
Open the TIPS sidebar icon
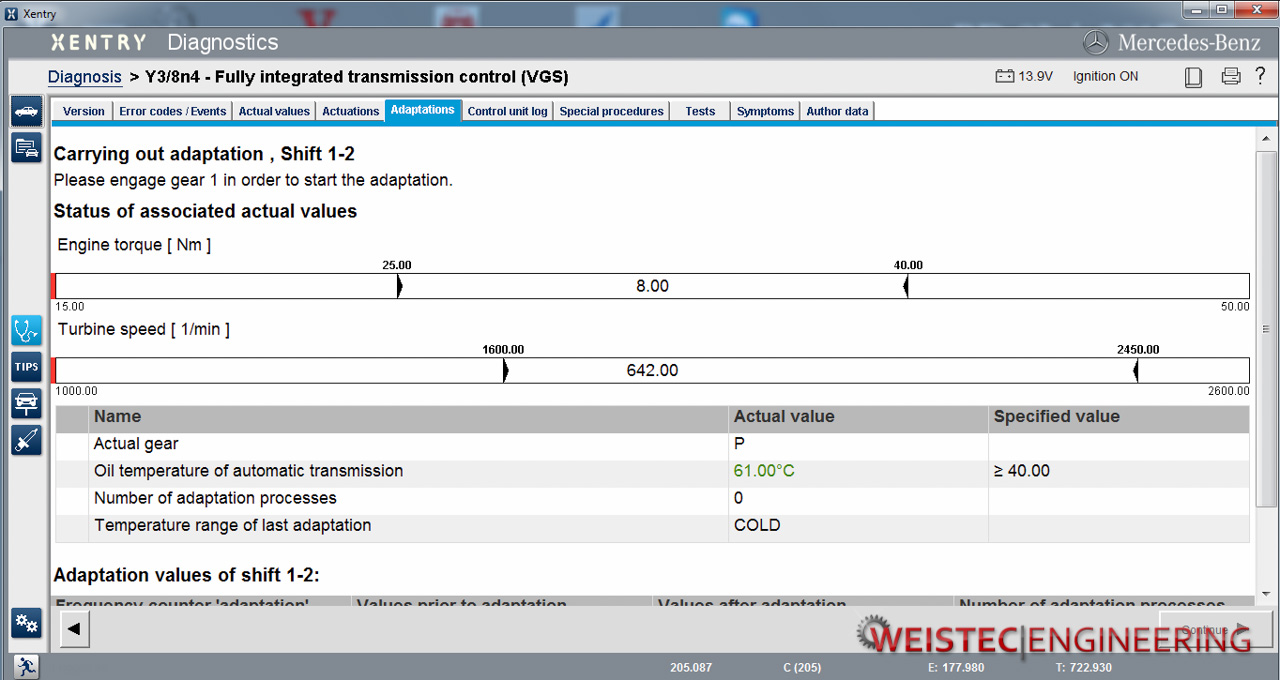pos(26,367)
